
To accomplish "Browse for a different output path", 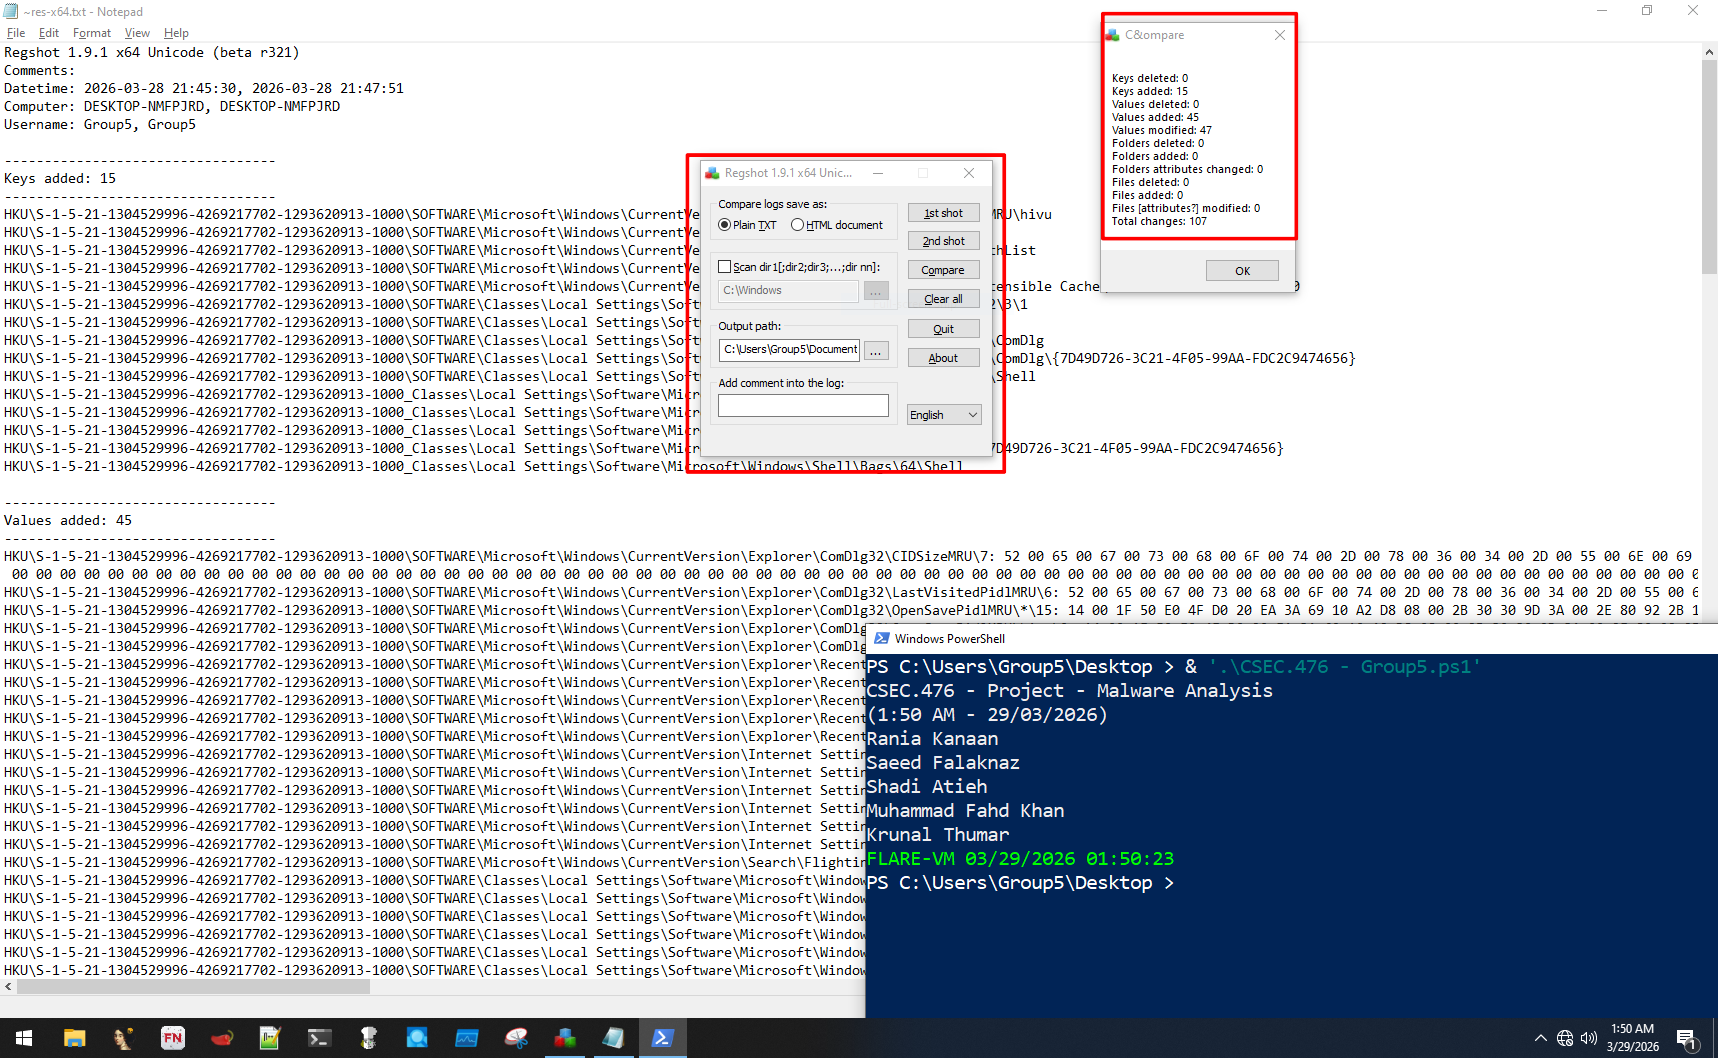I will click(x=876, y=350).
